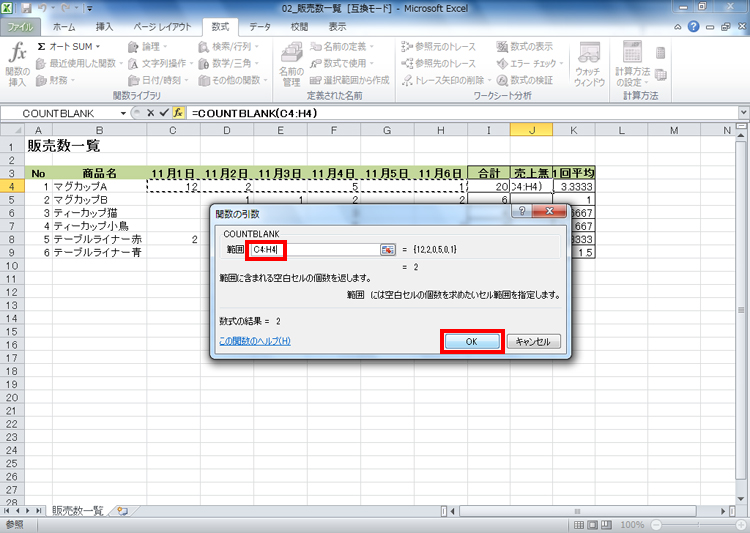This screenshot has height=533, width=750.
Task: Click the small calculate-sheet icon below it
Action: pyautogui.click(x=661, y=75)
